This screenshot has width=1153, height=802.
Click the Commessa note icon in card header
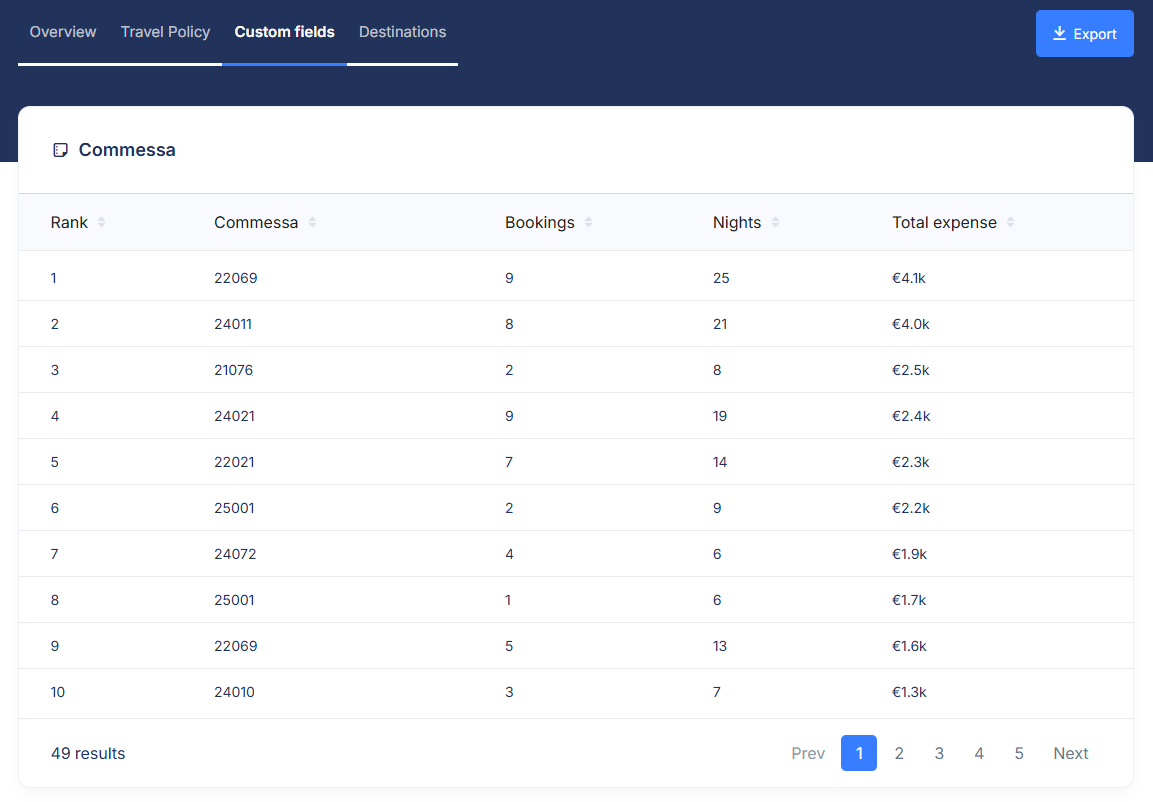(60, 150)
